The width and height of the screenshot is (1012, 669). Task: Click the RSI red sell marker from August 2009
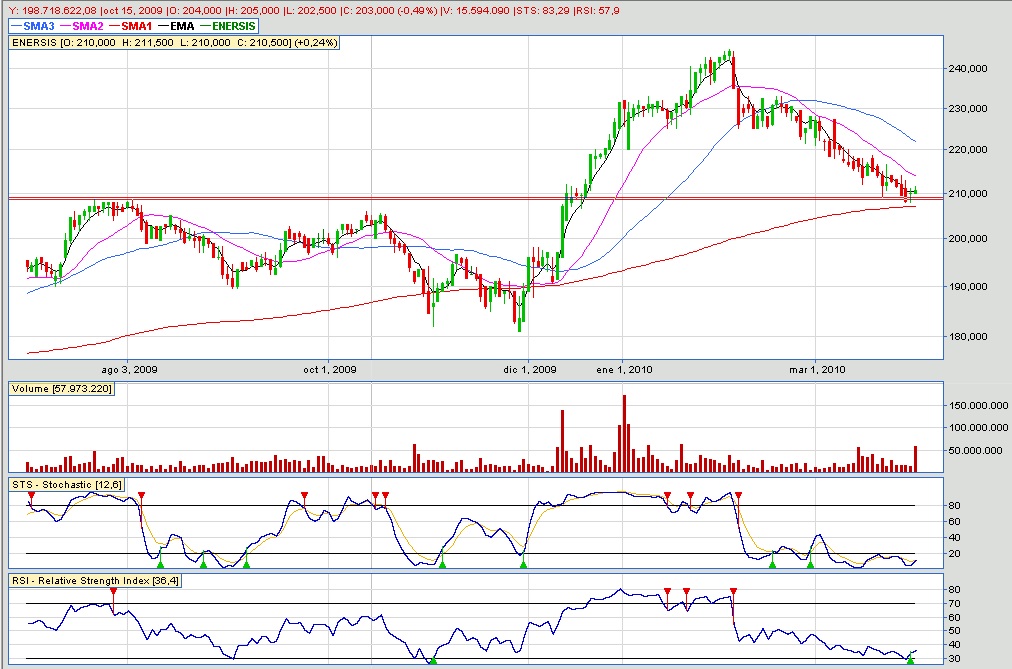pos(114,591)
